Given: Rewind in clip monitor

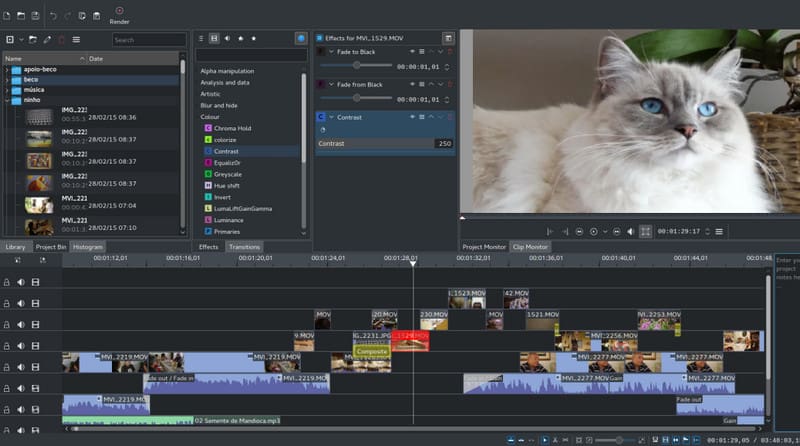Looking at the screenshot, I should (579, 232).
